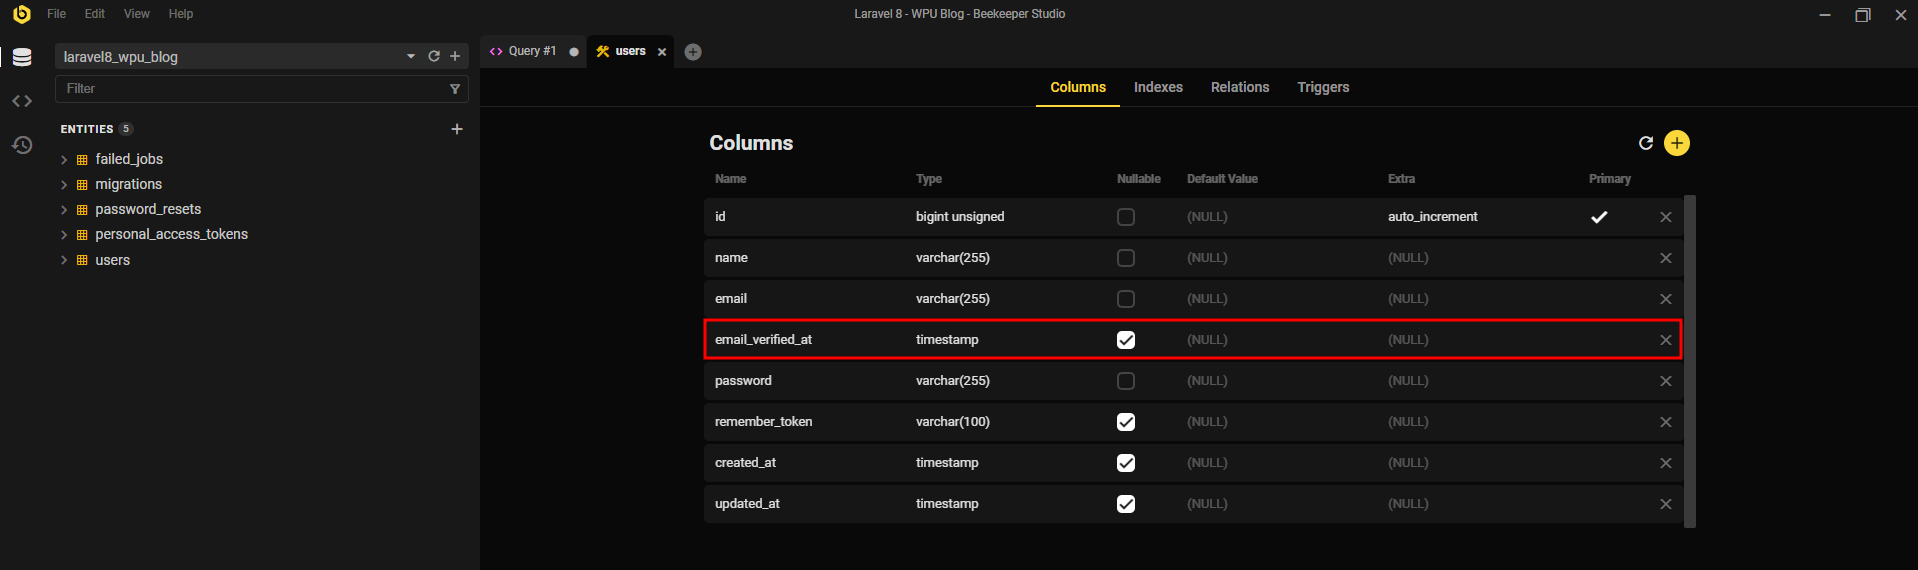Enable Nullable checkbox for password column
The image size is (1918, 570).
click(1126, 381)
